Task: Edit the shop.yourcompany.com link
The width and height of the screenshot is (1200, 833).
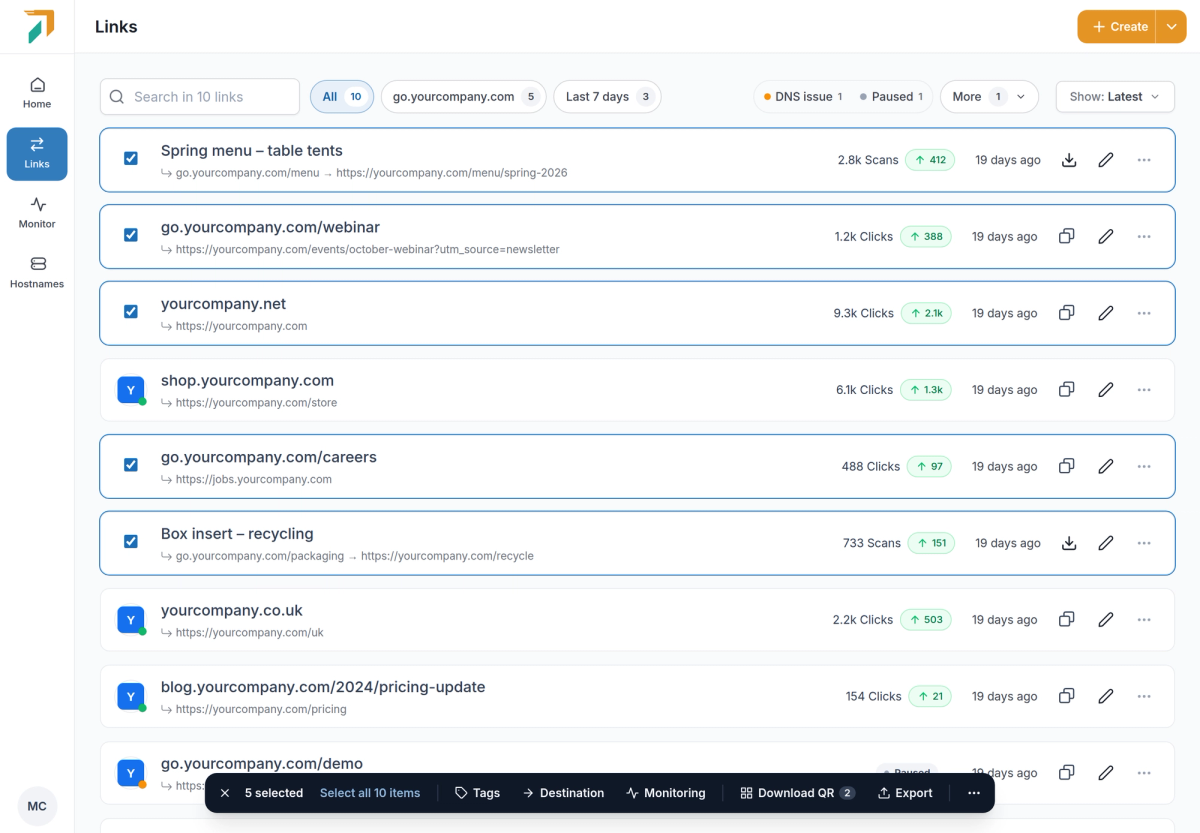Action: click(x=1106, y=390)
